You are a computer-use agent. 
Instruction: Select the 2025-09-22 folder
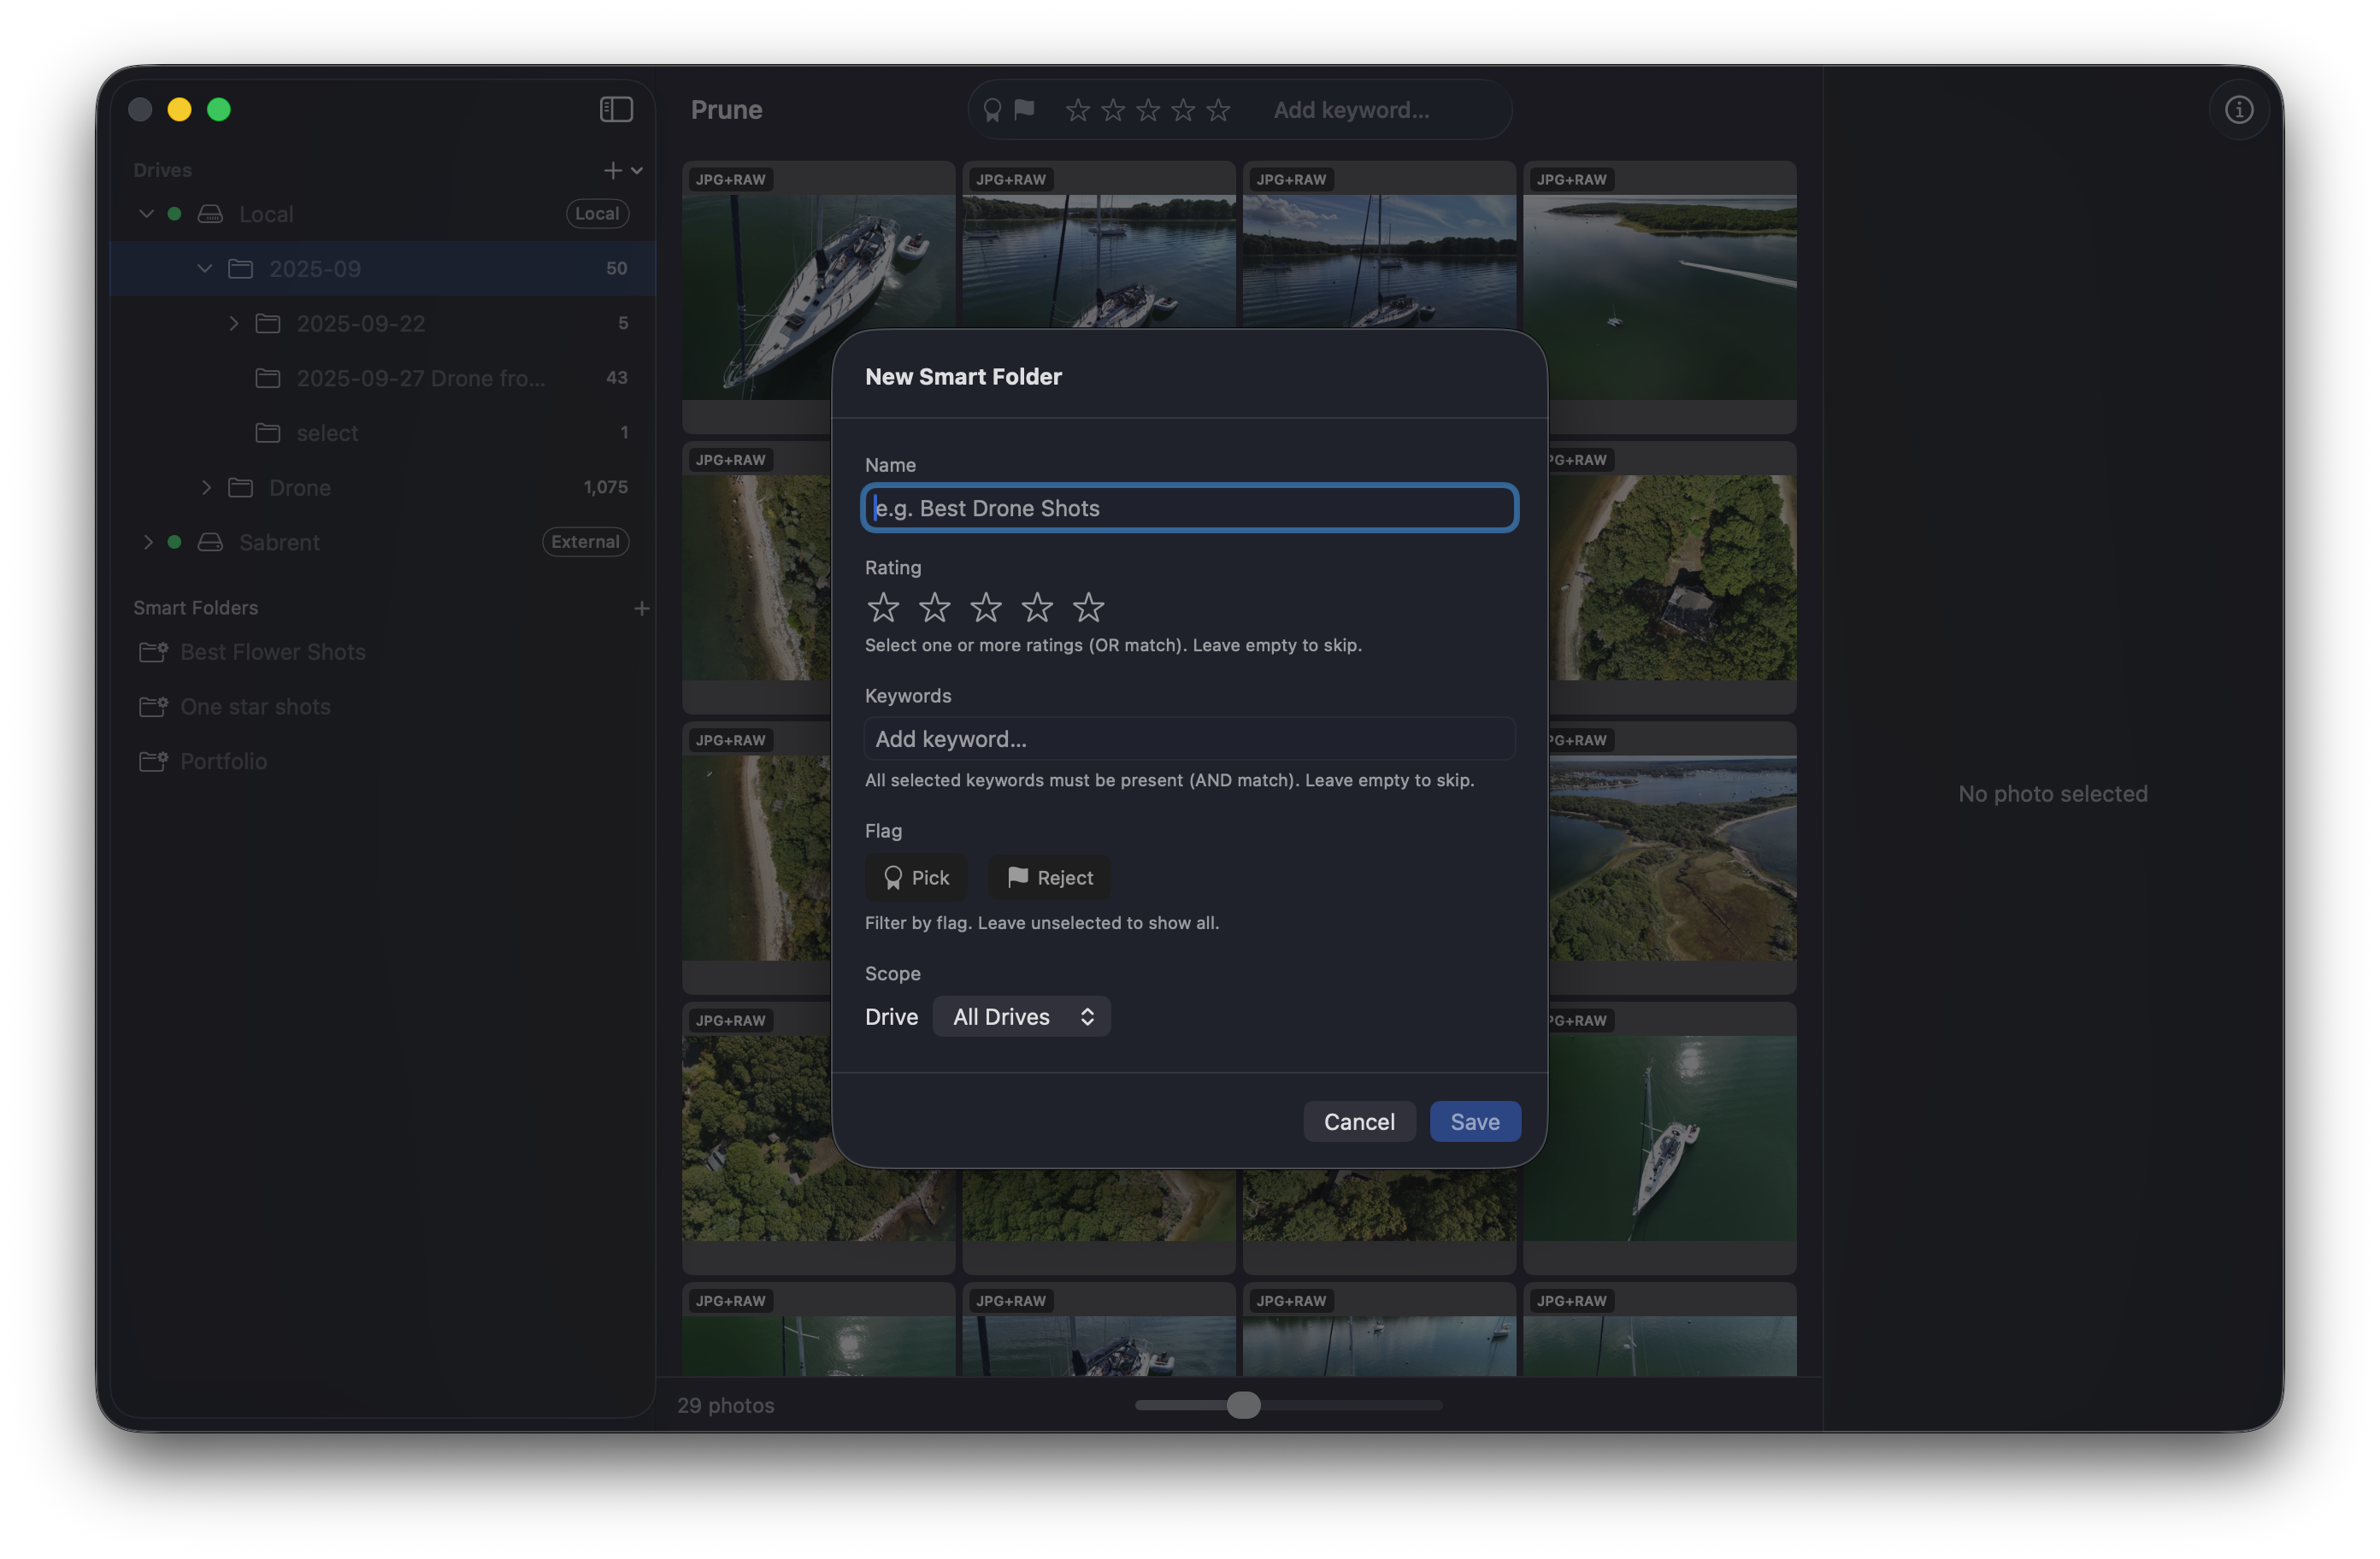pos(382,323)
